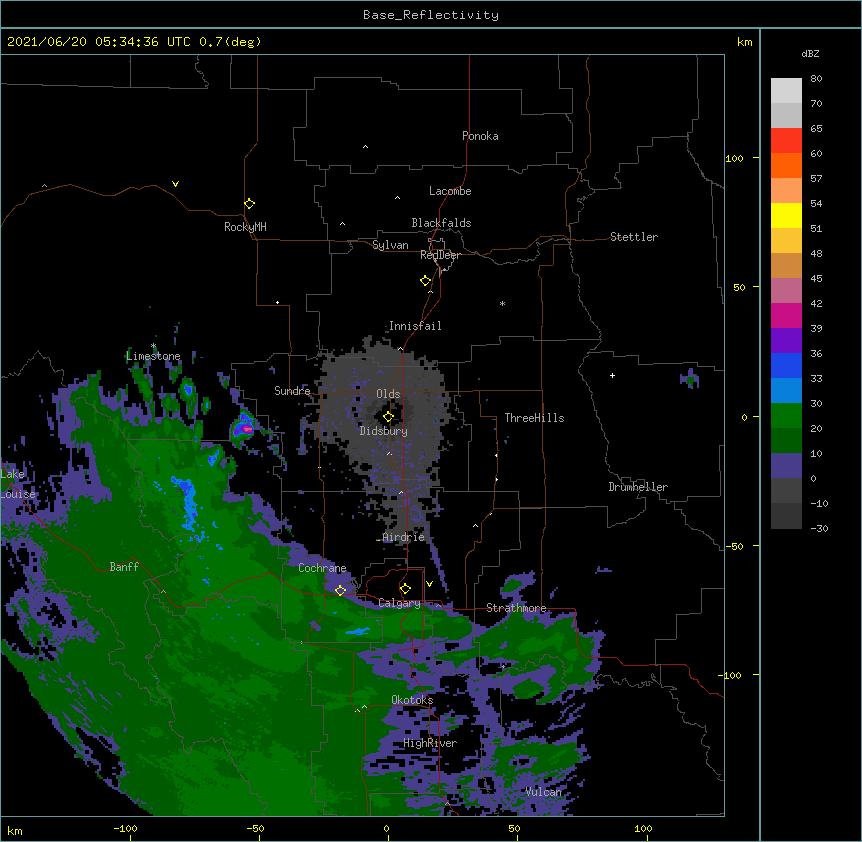
Task: Click the Base_Reflectivity title
Action: point(431,15)
